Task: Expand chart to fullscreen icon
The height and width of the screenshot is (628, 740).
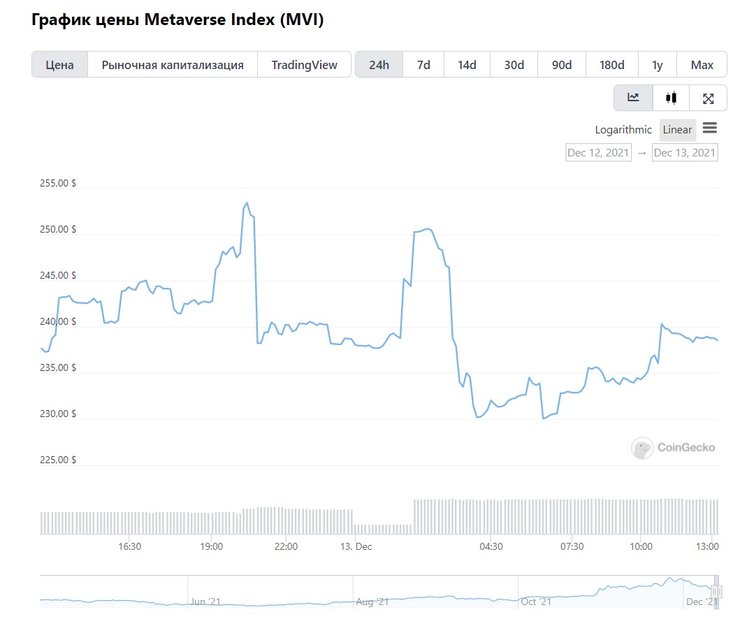Action: [708, 98]
